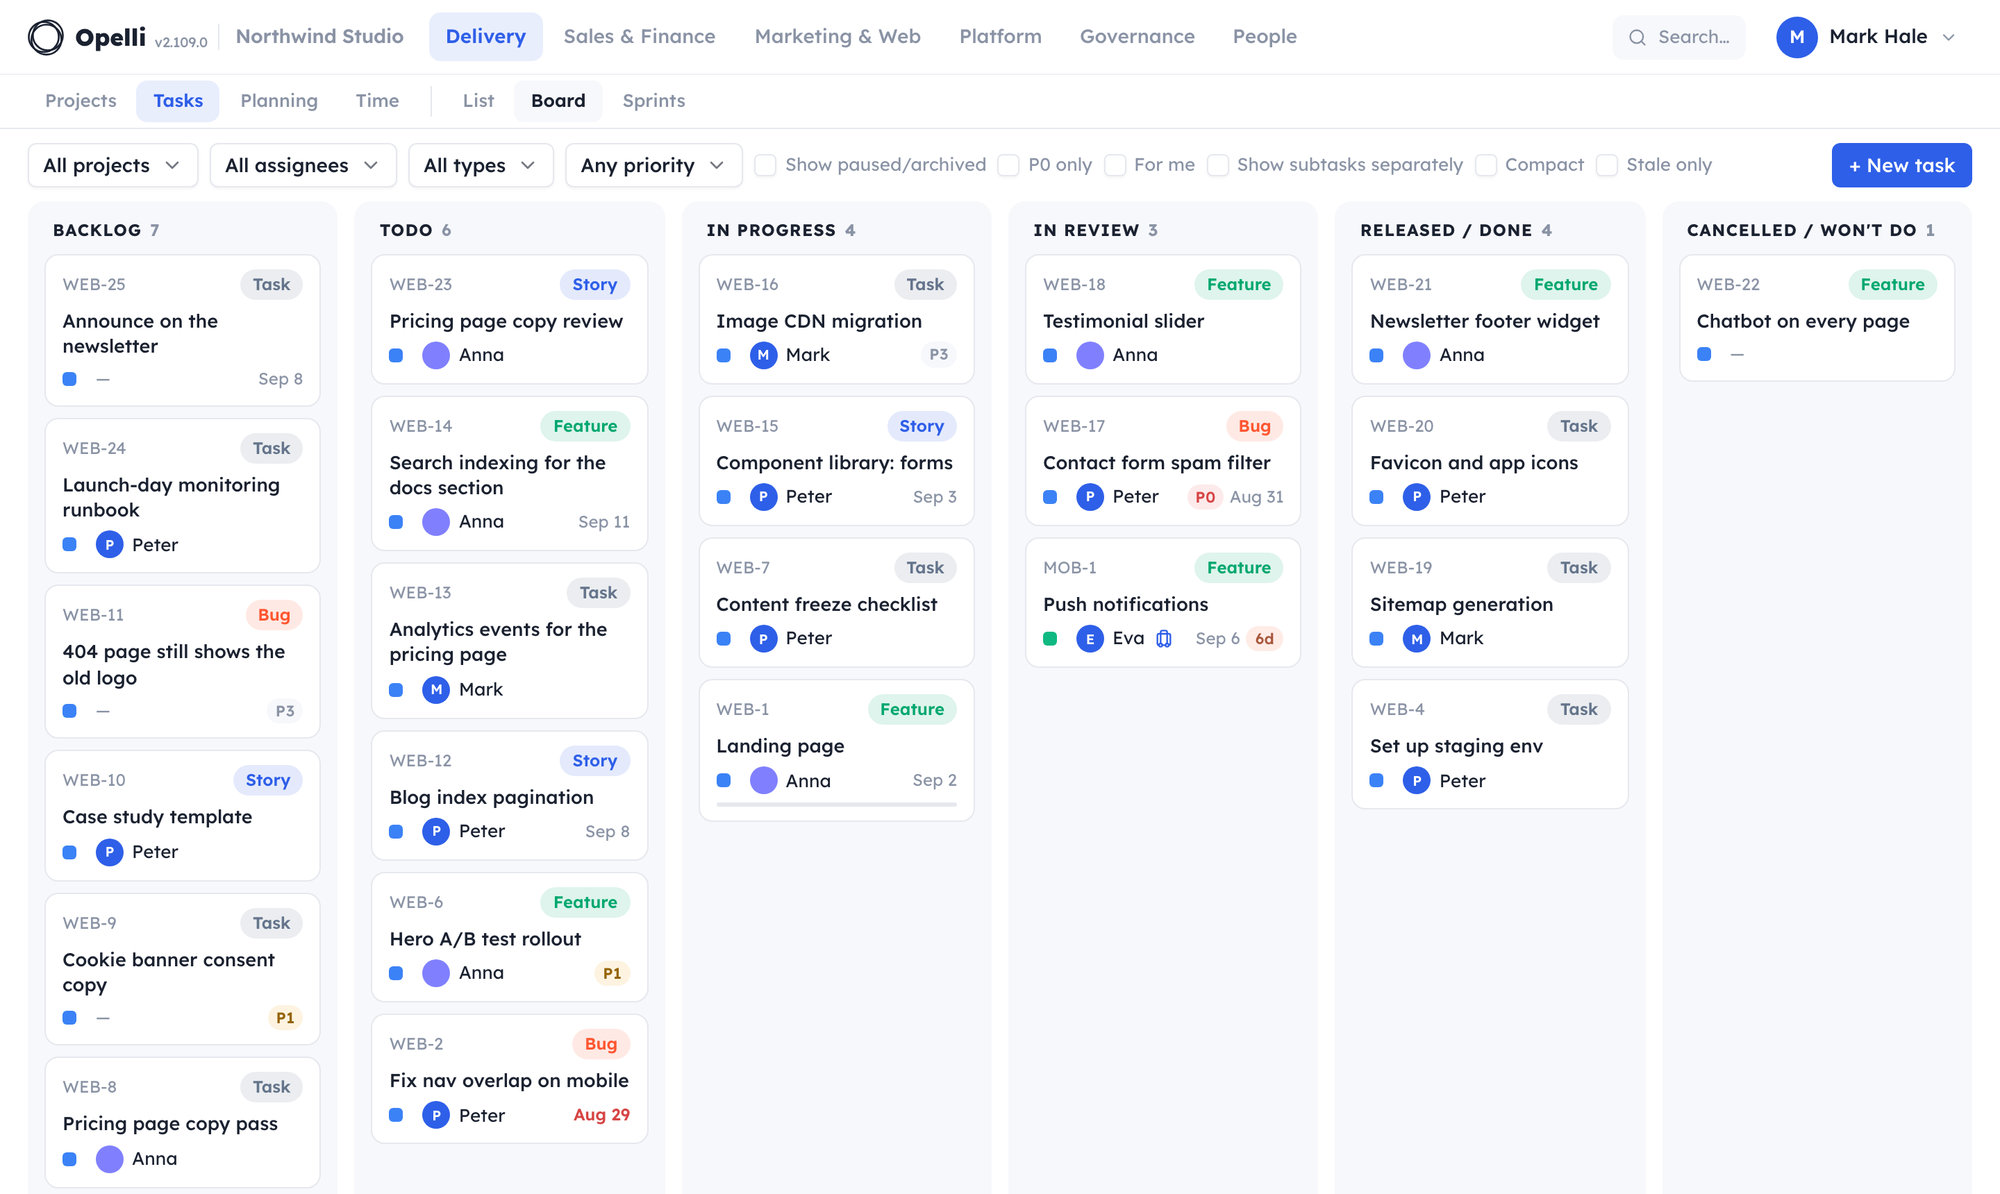The width and height of the screenshot is (2000, 1194).
Task: Toggle the For me checkbox
Action: click(1114, 165)
